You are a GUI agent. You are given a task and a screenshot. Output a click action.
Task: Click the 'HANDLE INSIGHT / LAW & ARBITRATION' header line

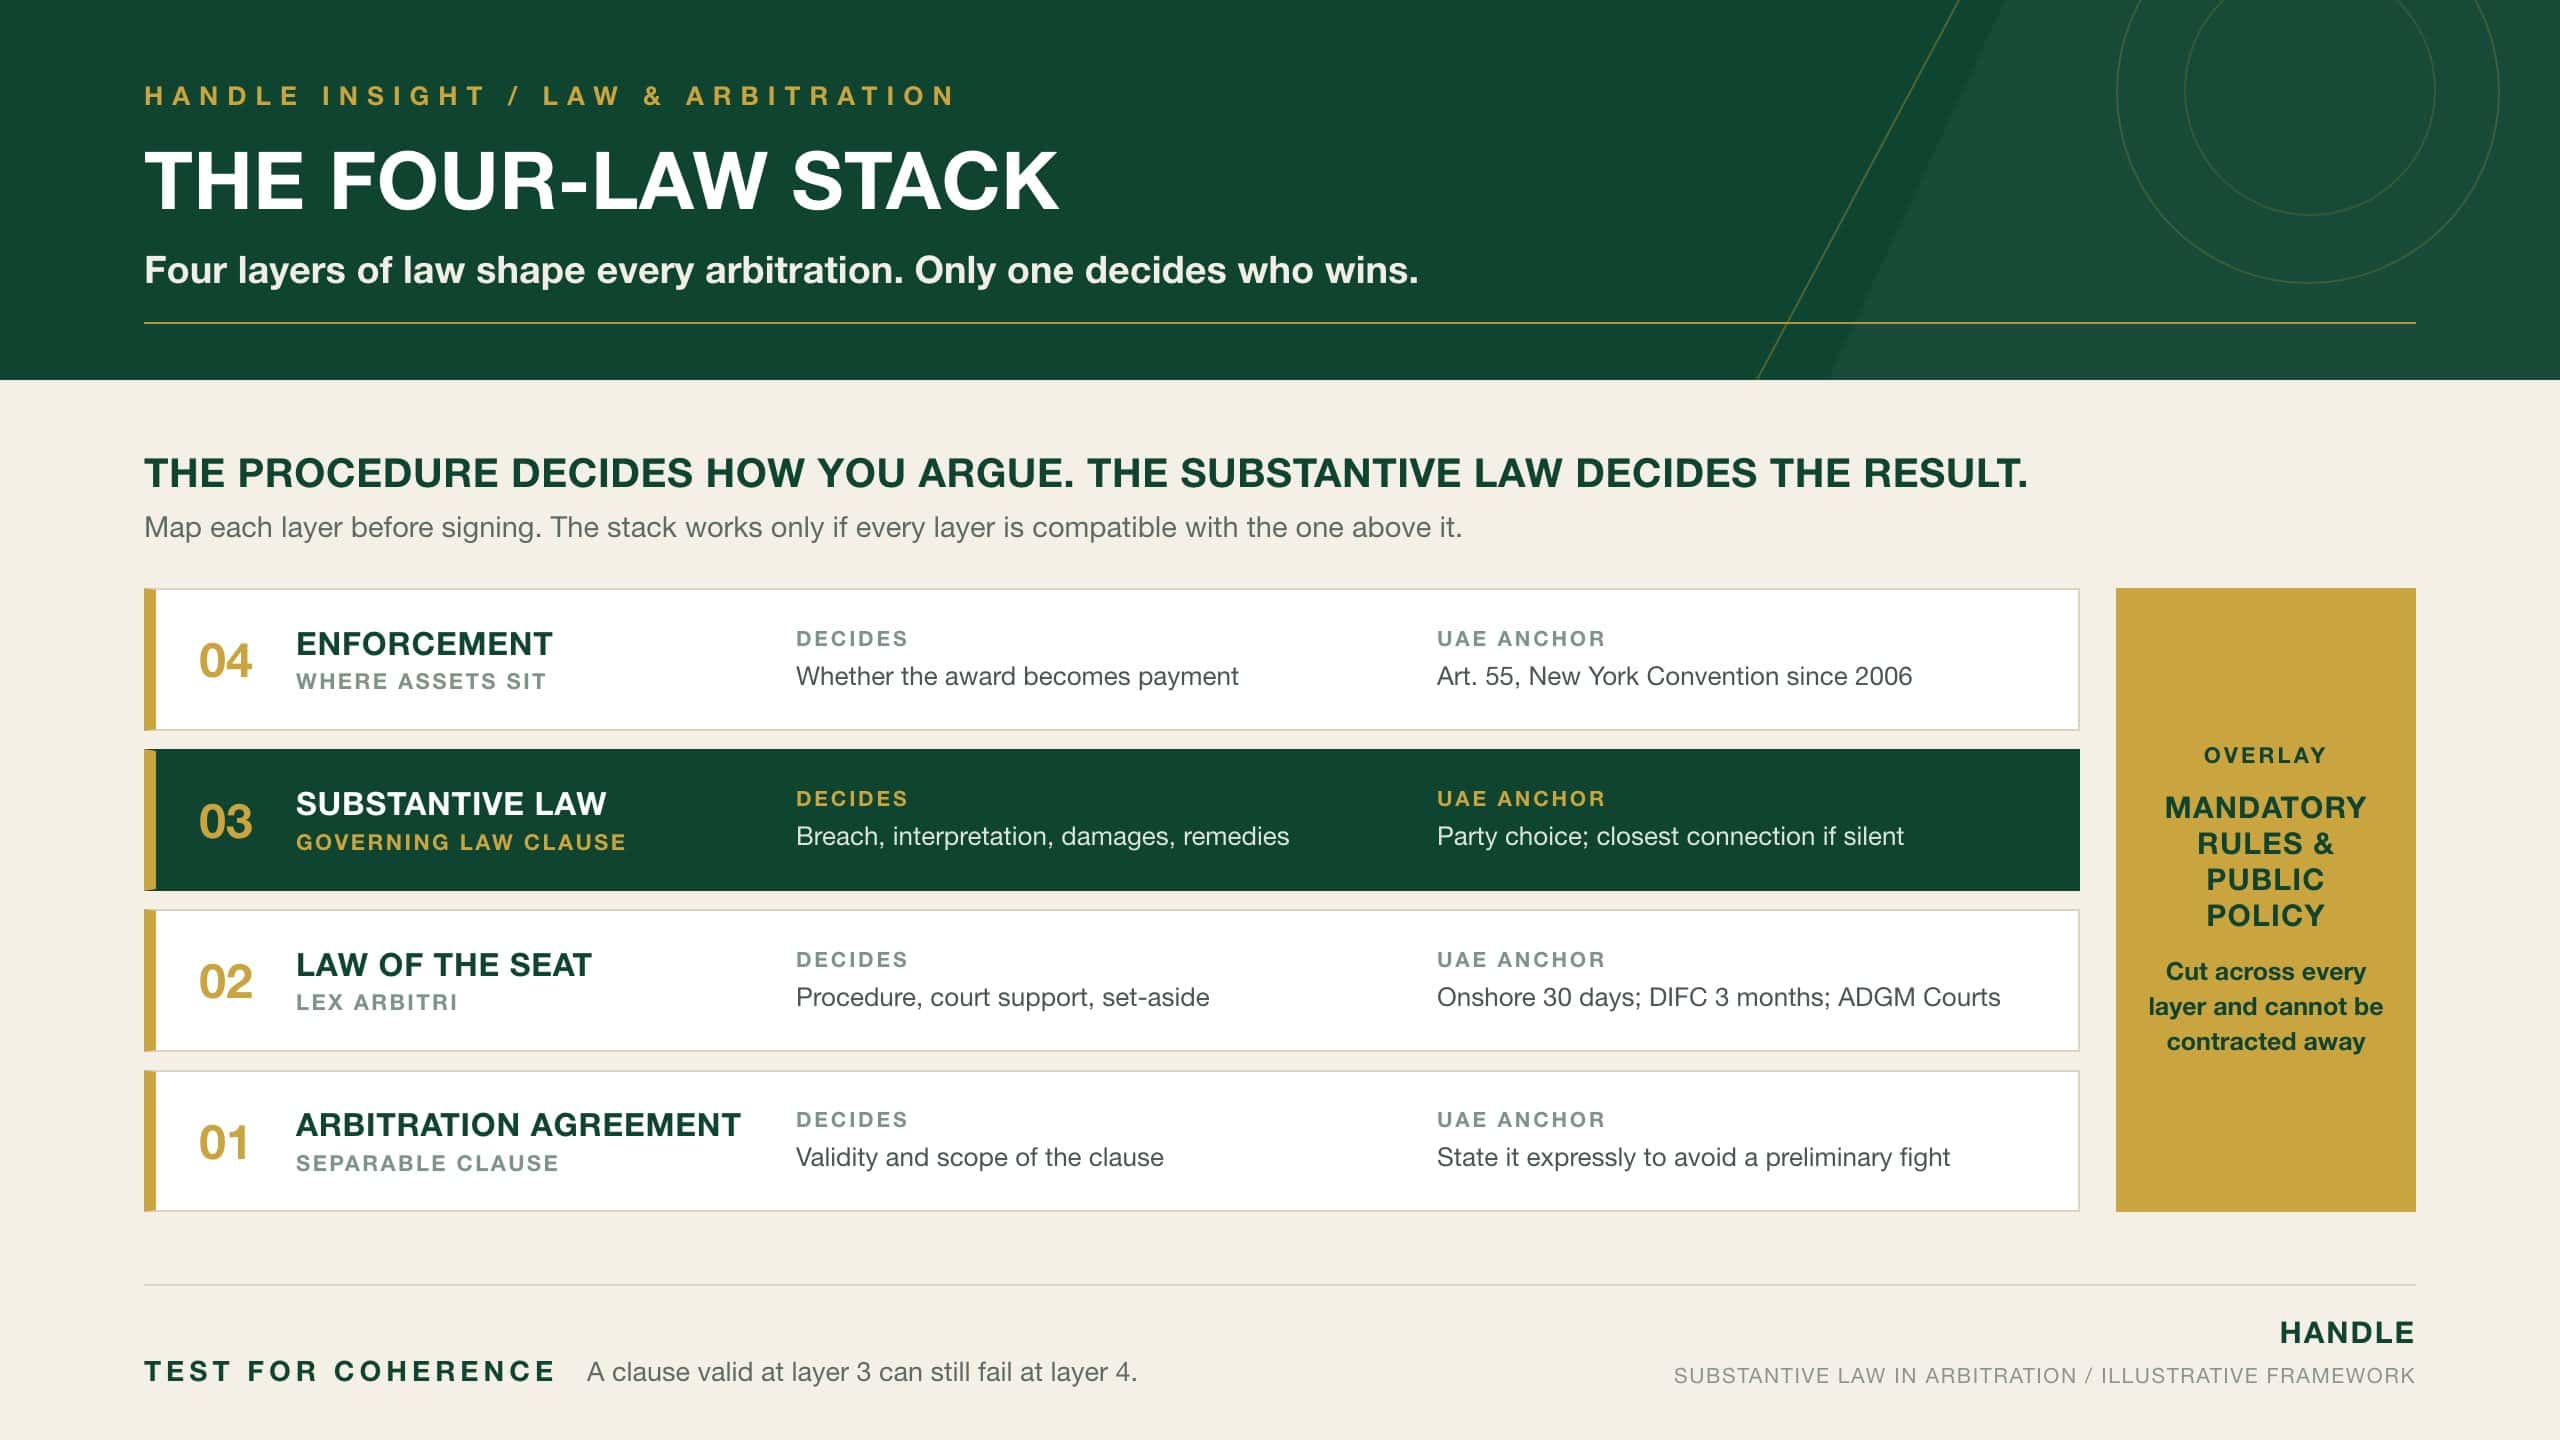click(x=550, y=96)
